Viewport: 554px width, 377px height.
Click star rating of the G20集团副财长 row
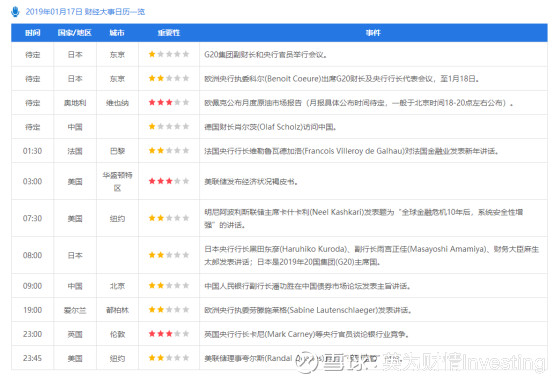click(x=169, y=54)
